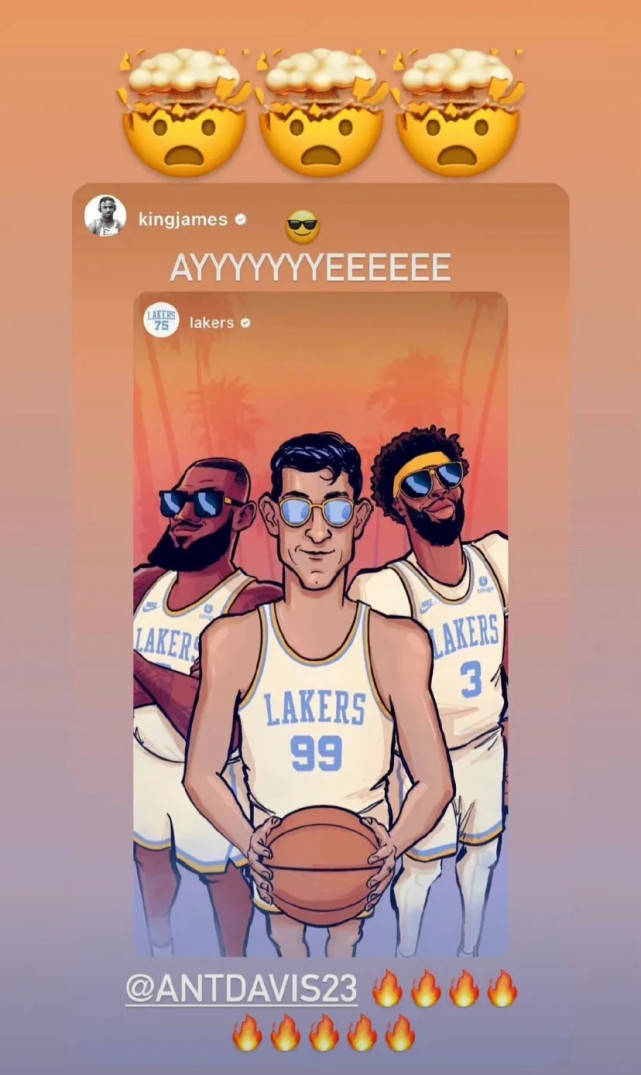Tap the kingjames username

click(x=183, y=219)
